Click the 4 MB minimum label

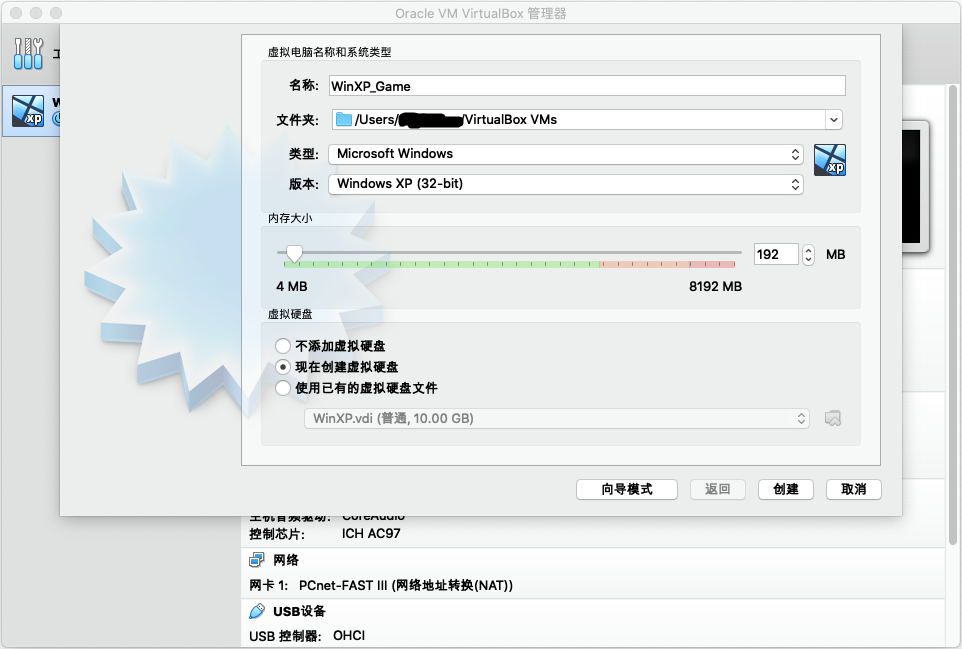point(291,286)
